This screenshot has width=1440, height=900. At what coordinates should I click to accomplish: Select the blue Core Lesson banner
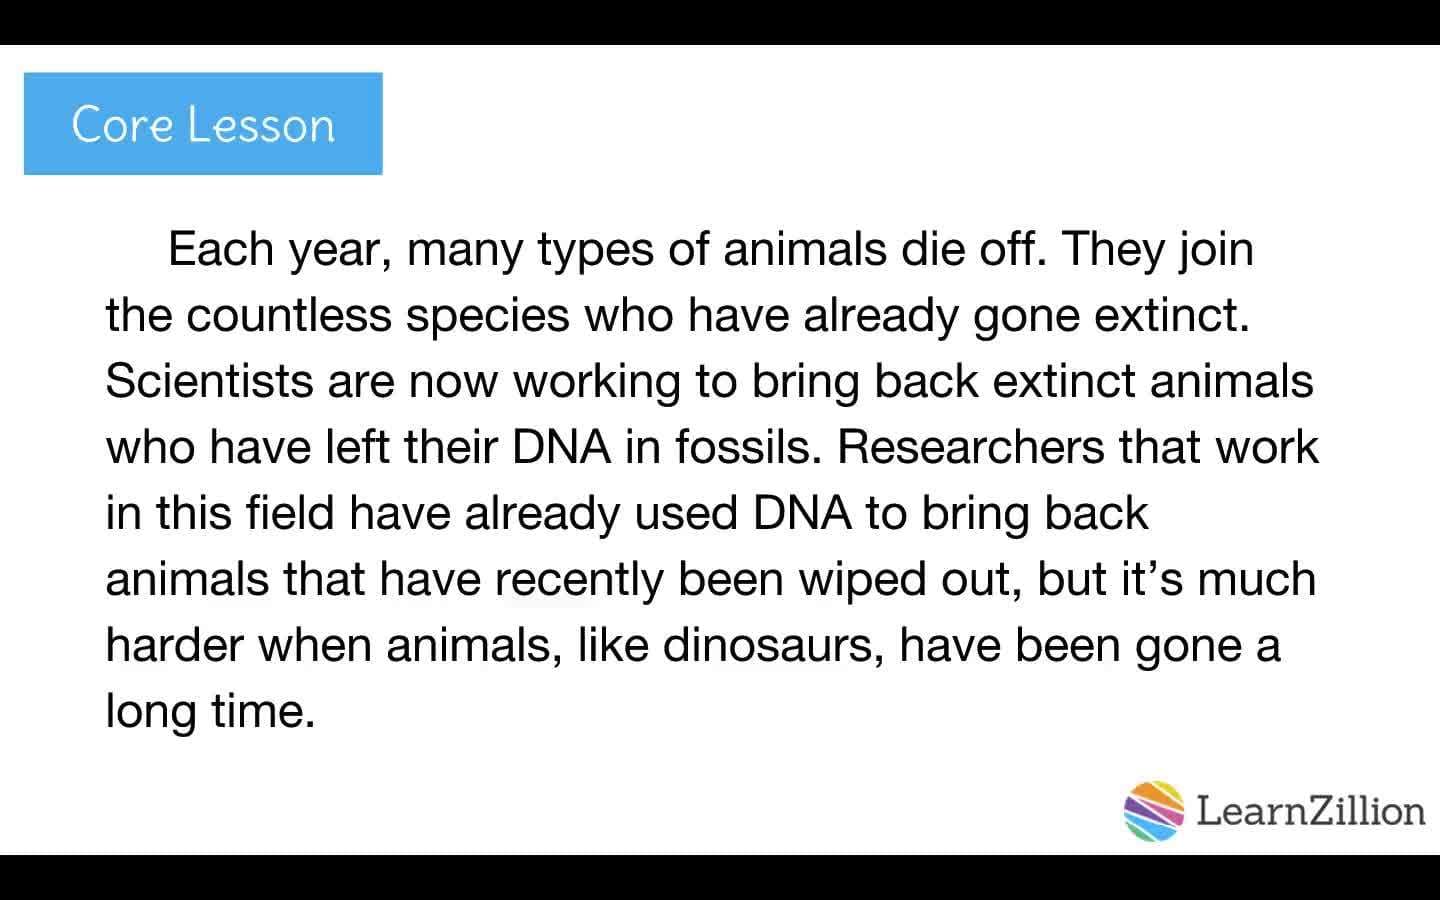tap(203, 124)
